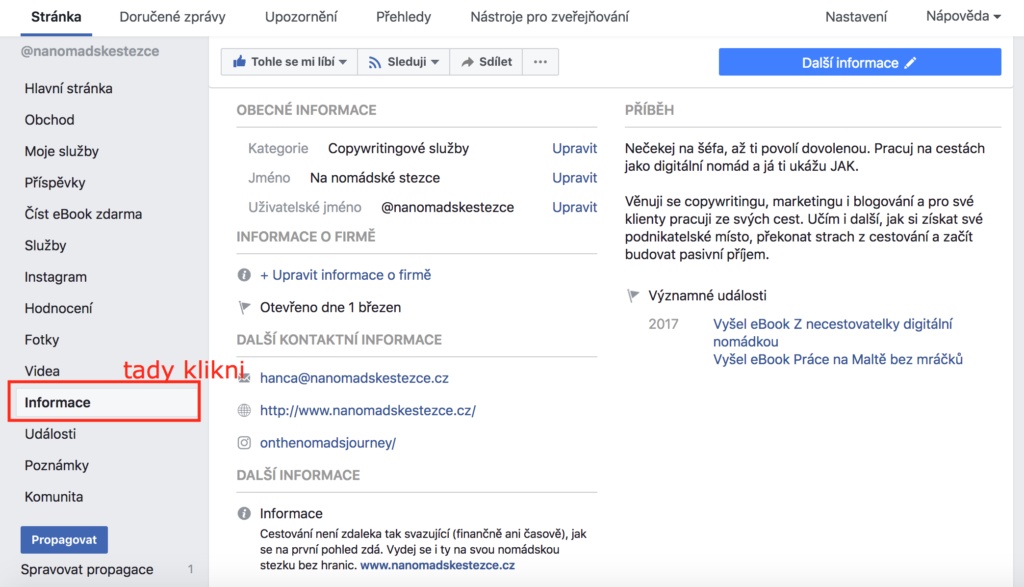
Task: Open the nanomadskestezce.cz website link
Action: 367,410
